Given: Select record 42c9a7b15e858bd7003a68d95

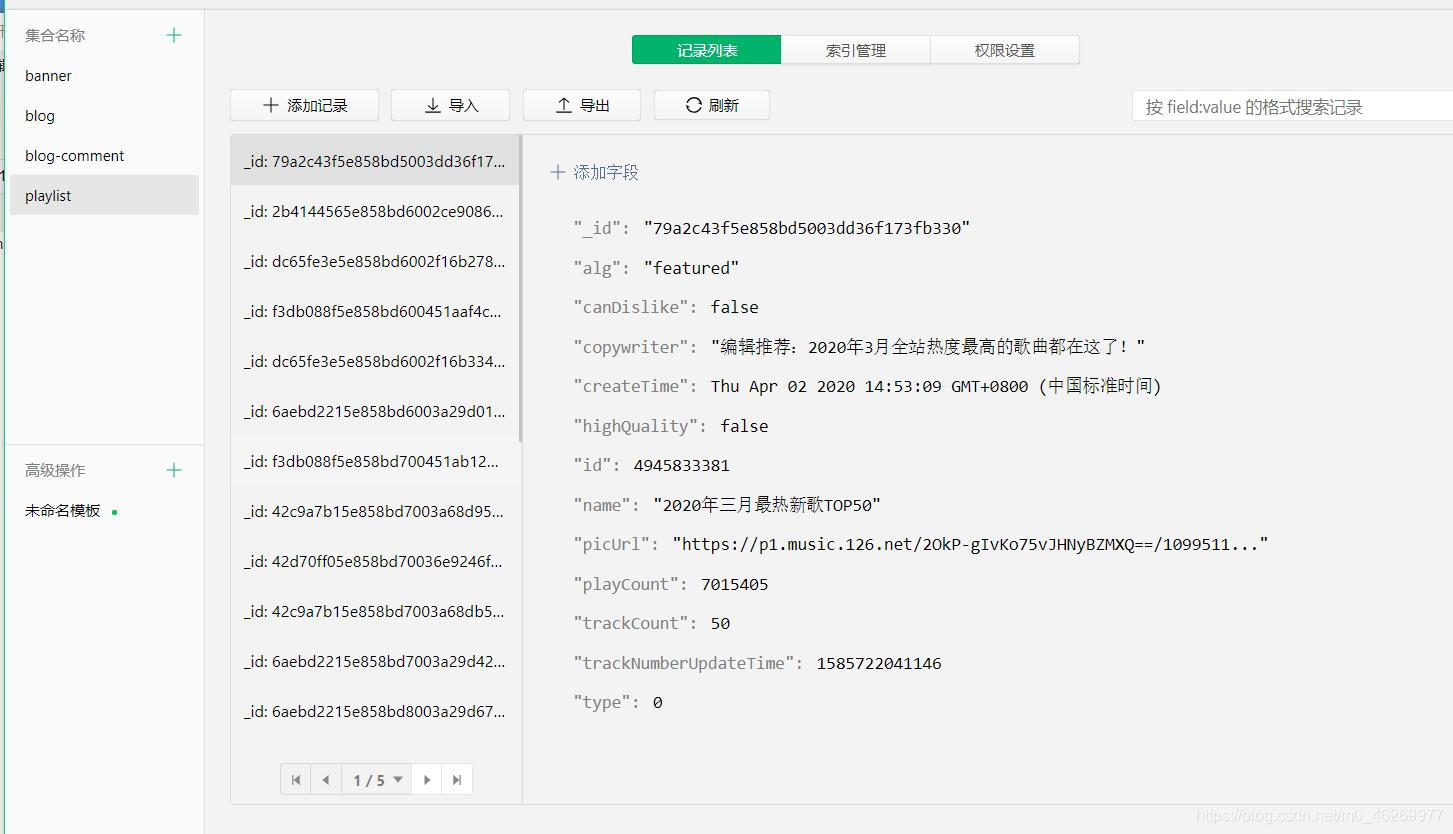Looking at the screenshot, I should [x=375, y=511].
